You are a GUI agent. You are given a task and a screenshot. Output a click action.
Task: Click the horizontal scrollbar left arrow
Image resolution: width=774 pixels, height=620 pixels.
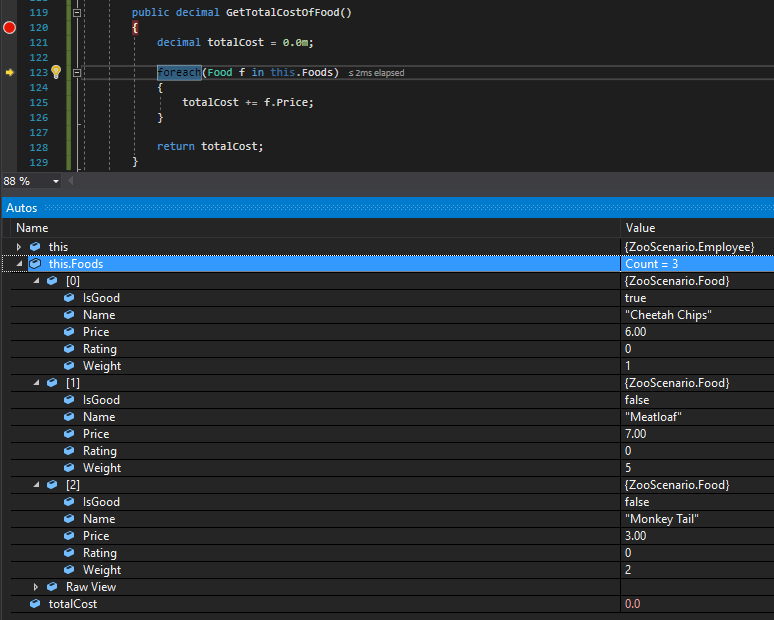coord(71,181)
